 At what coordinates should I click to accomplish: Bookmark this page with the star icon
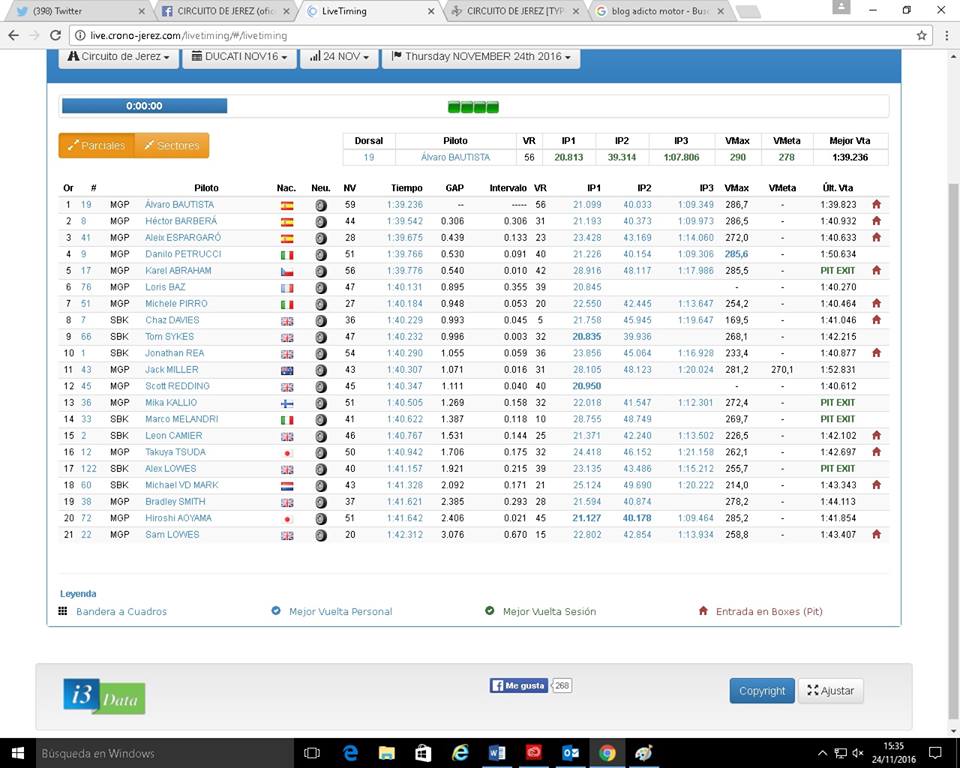[921, 35]
